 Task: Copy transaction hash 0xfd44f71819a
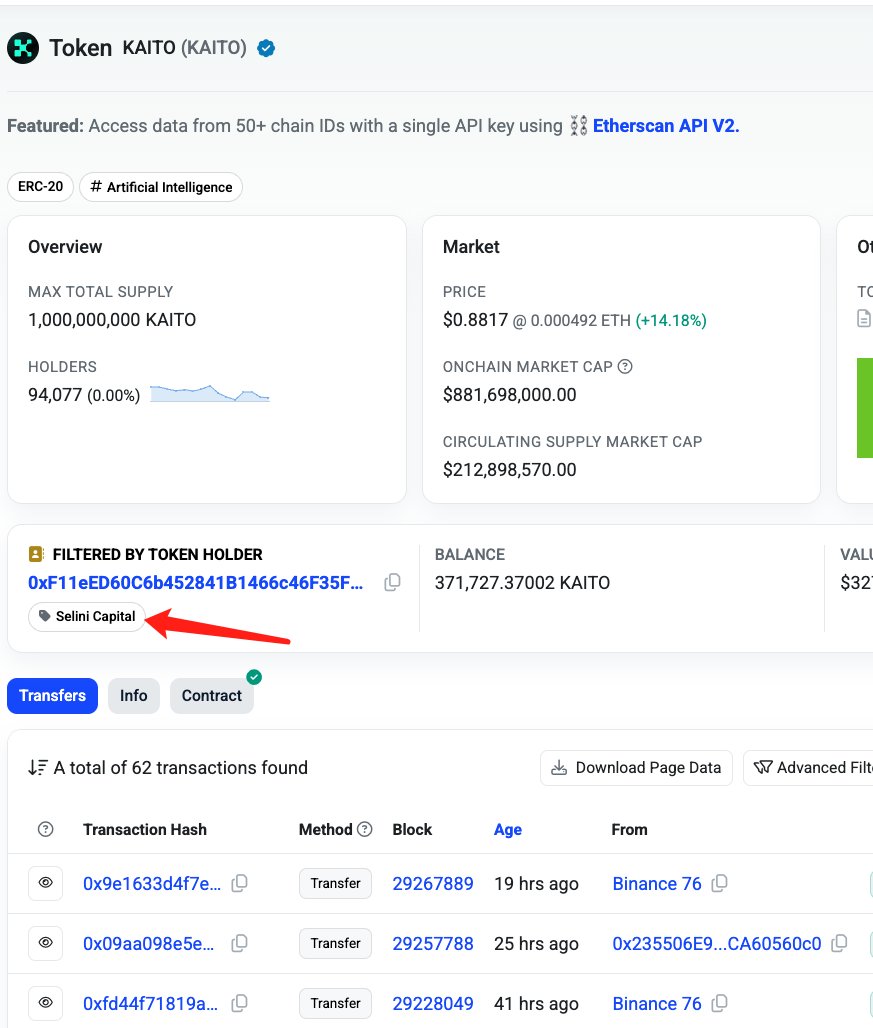click(240, 1003)
